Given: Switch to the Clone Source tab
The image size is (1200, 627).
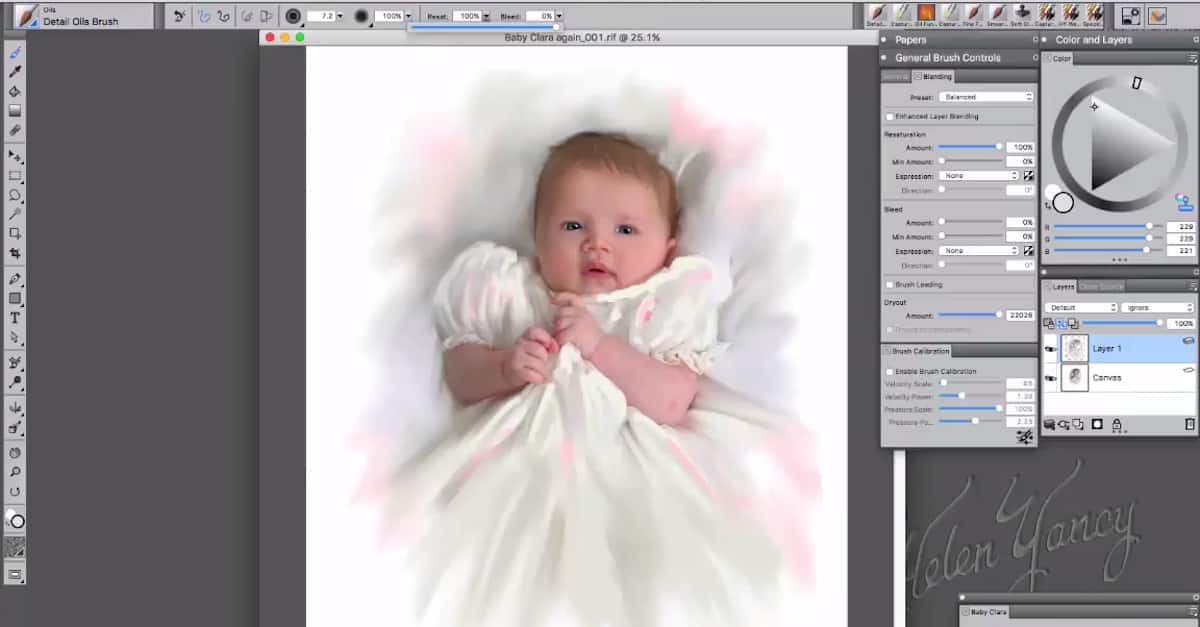Looking at the screenshot, I should (x=1099, y=285).
